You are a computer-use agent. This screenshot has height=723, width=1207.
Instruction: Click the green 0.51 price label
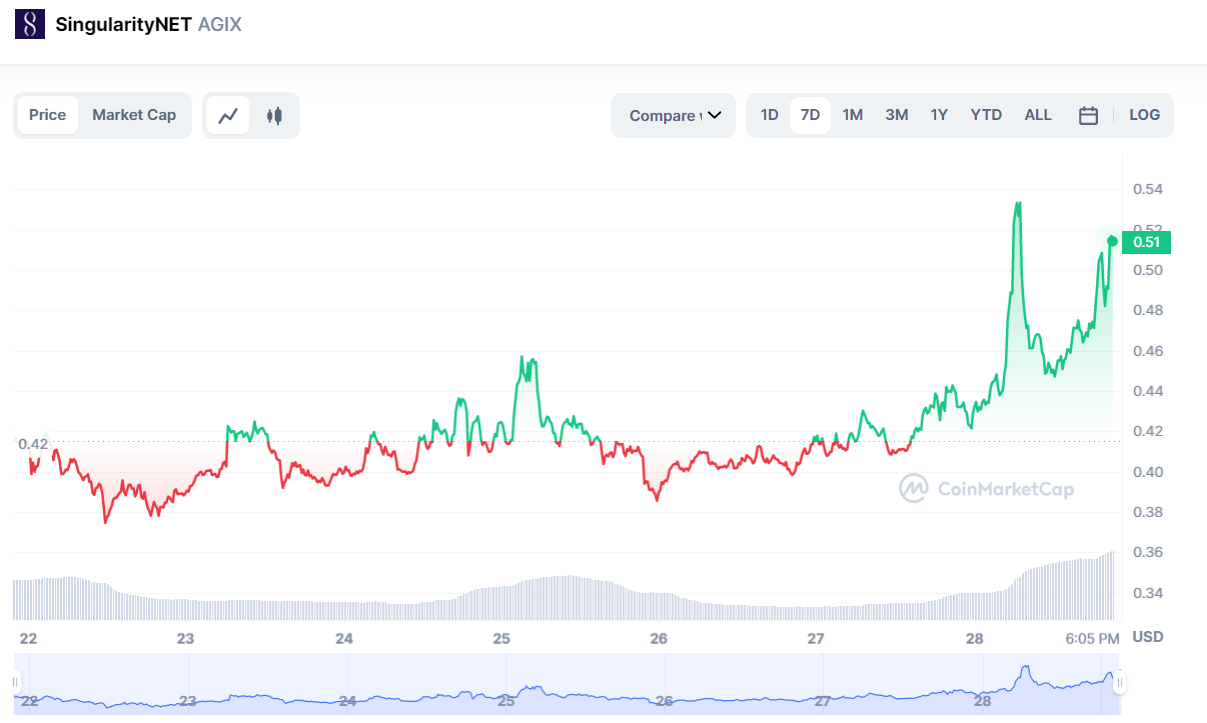tap(1146, 241)
